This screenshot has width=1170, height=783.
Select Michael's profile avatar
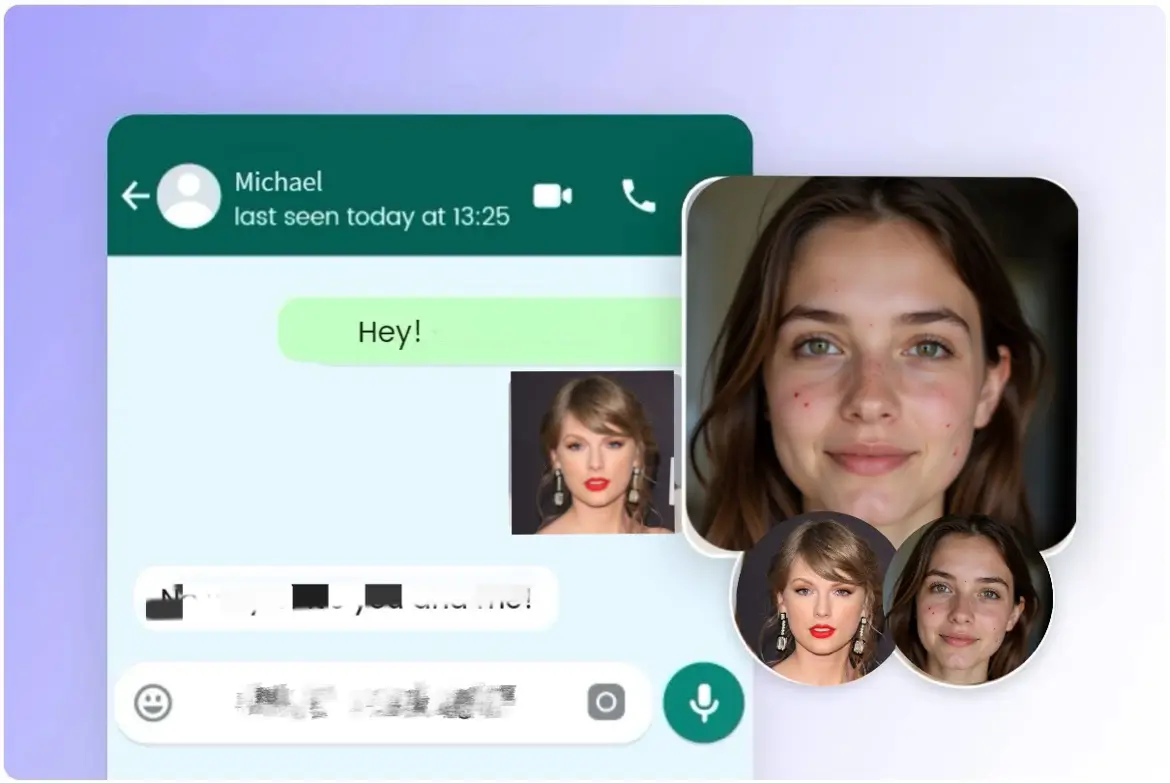[x=189, y=196]
